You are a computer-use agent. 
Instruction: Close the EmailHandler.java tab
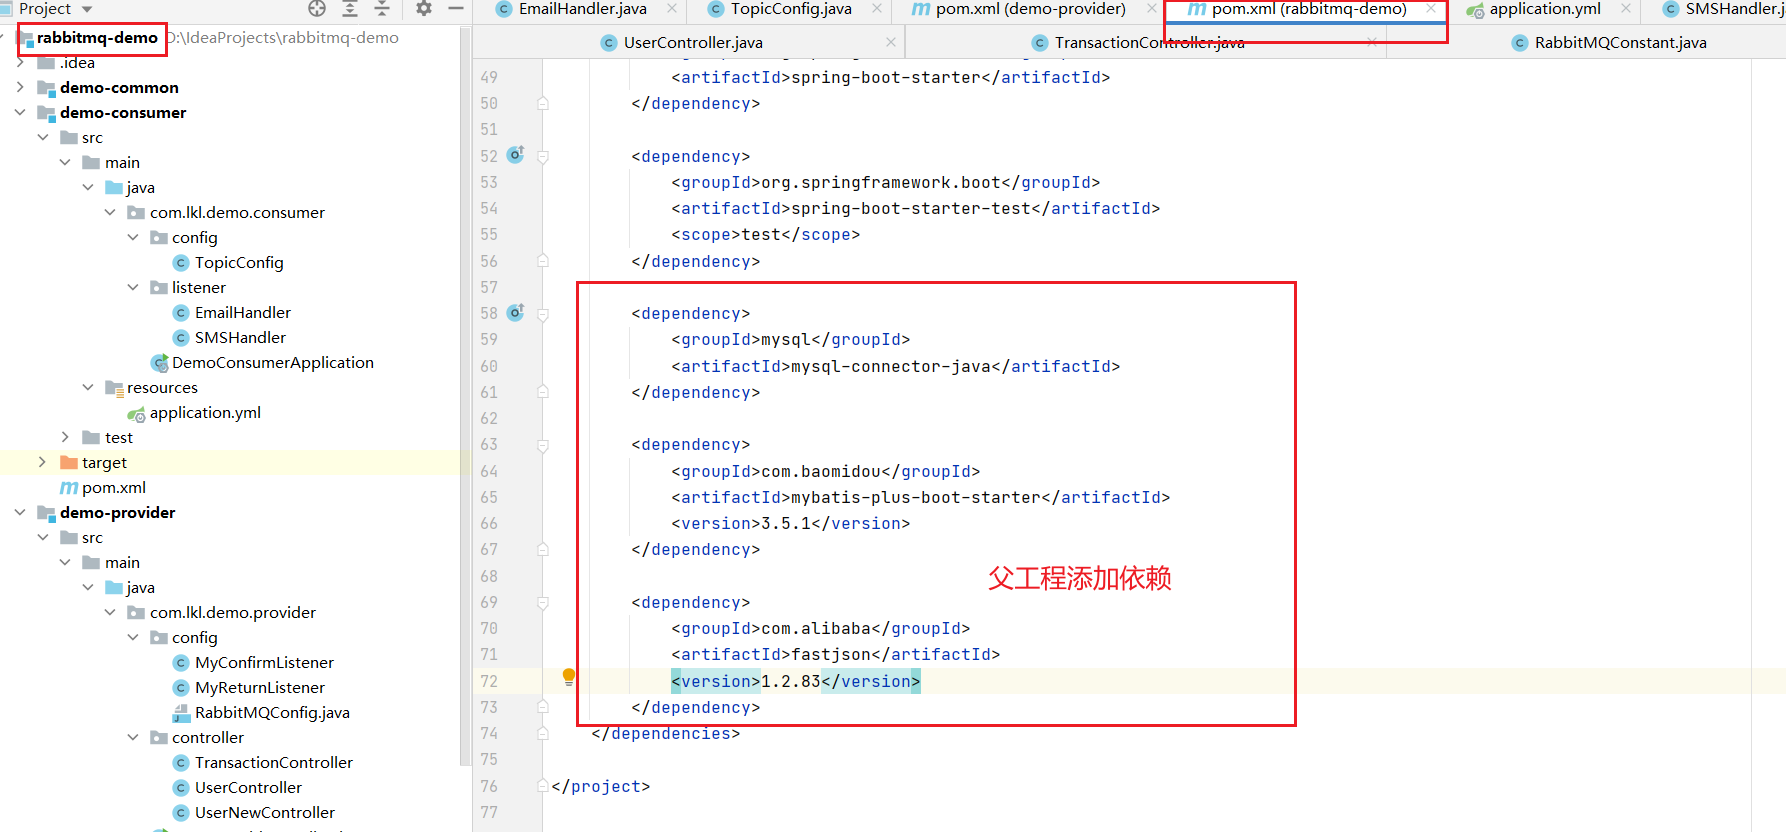[672, 9]
